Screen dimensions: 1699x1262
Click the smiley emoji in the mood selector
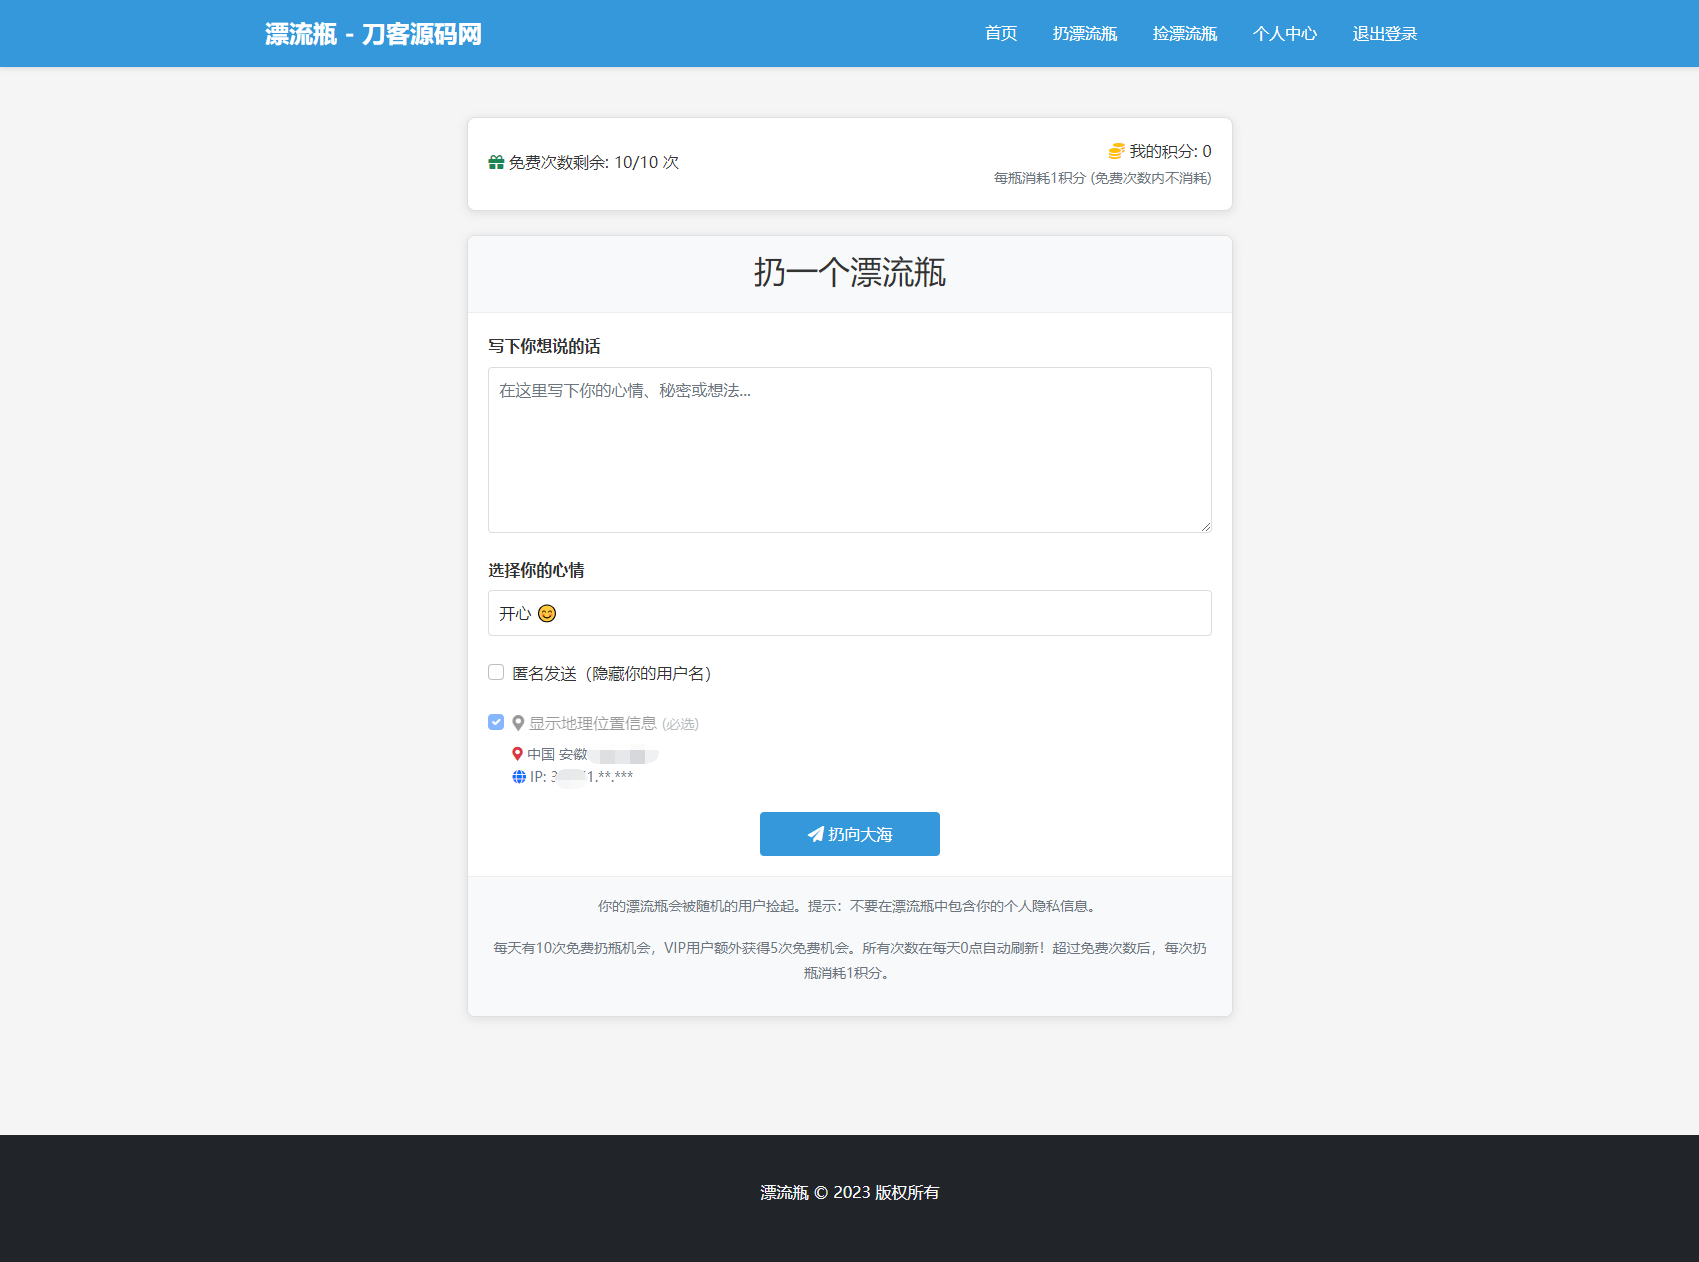pos(546,613)
